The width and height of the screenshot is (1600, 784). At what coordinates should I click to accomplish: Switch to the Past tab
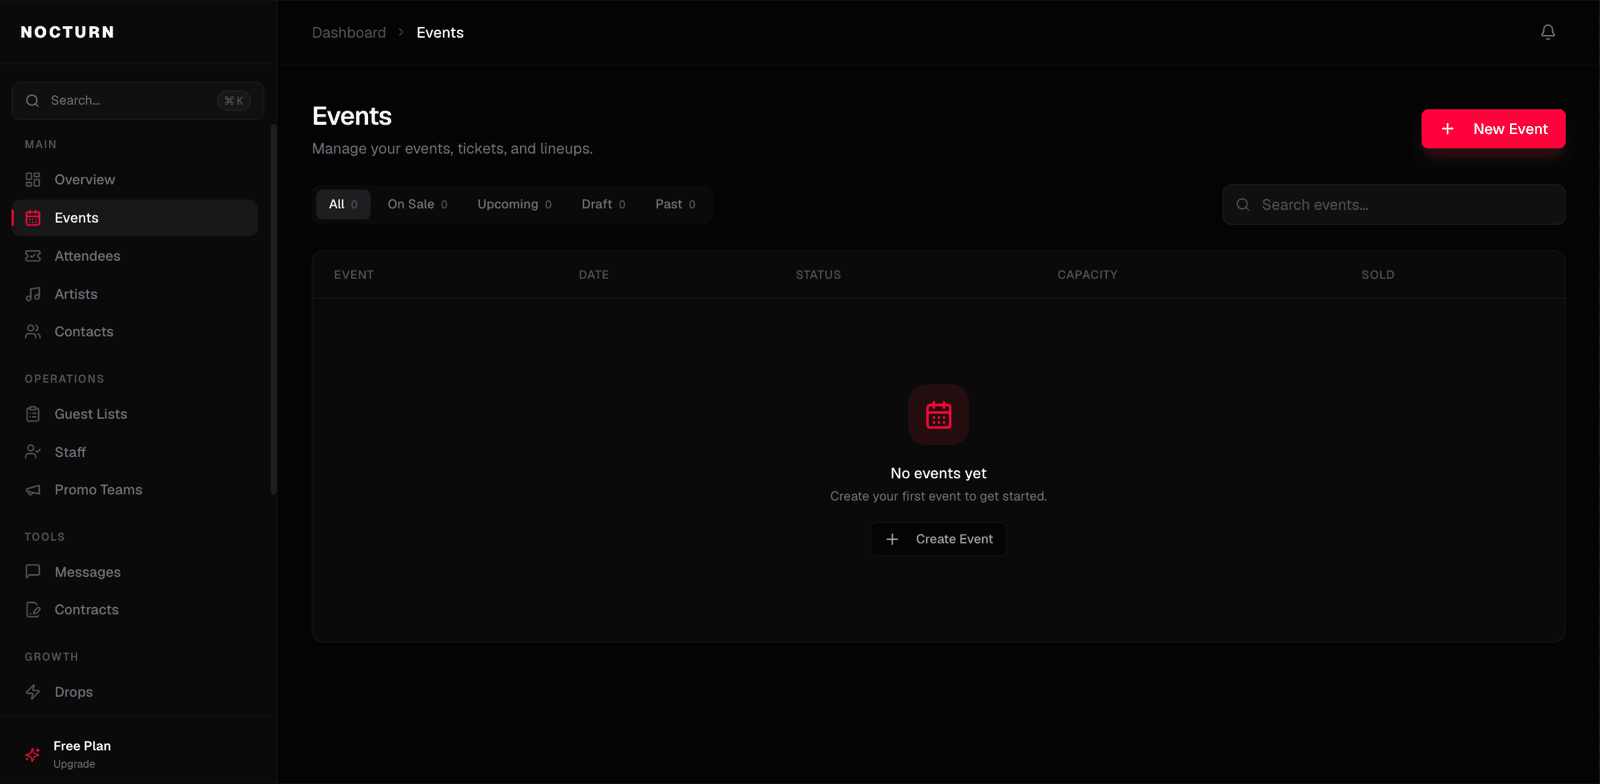[675, 204]
